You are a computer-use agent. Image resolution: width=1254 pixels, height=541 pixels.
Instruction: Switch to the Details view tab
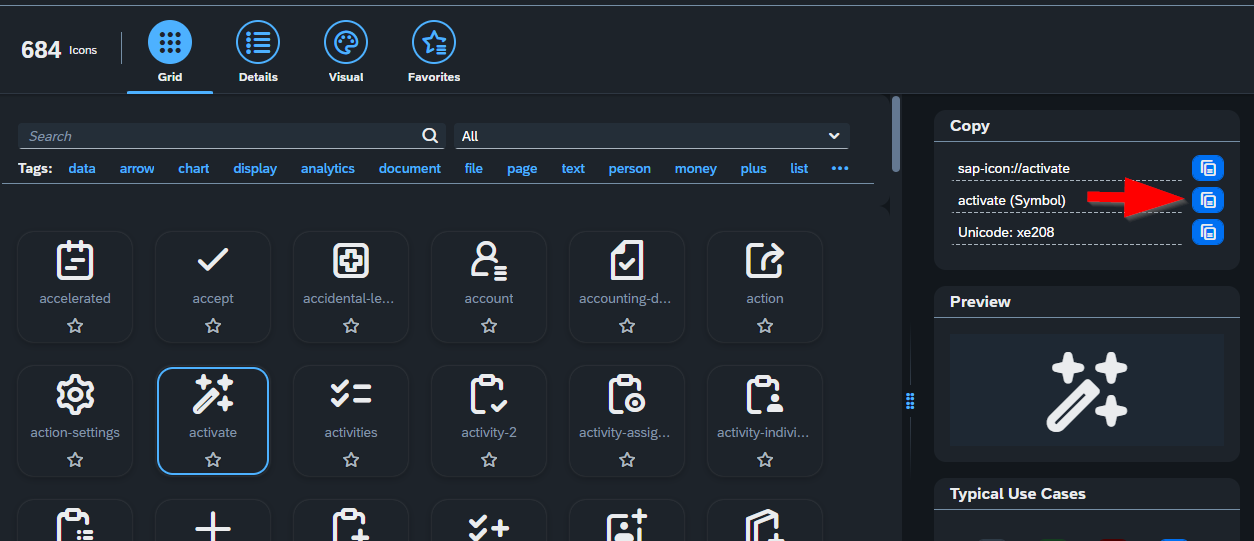point(258,53)
